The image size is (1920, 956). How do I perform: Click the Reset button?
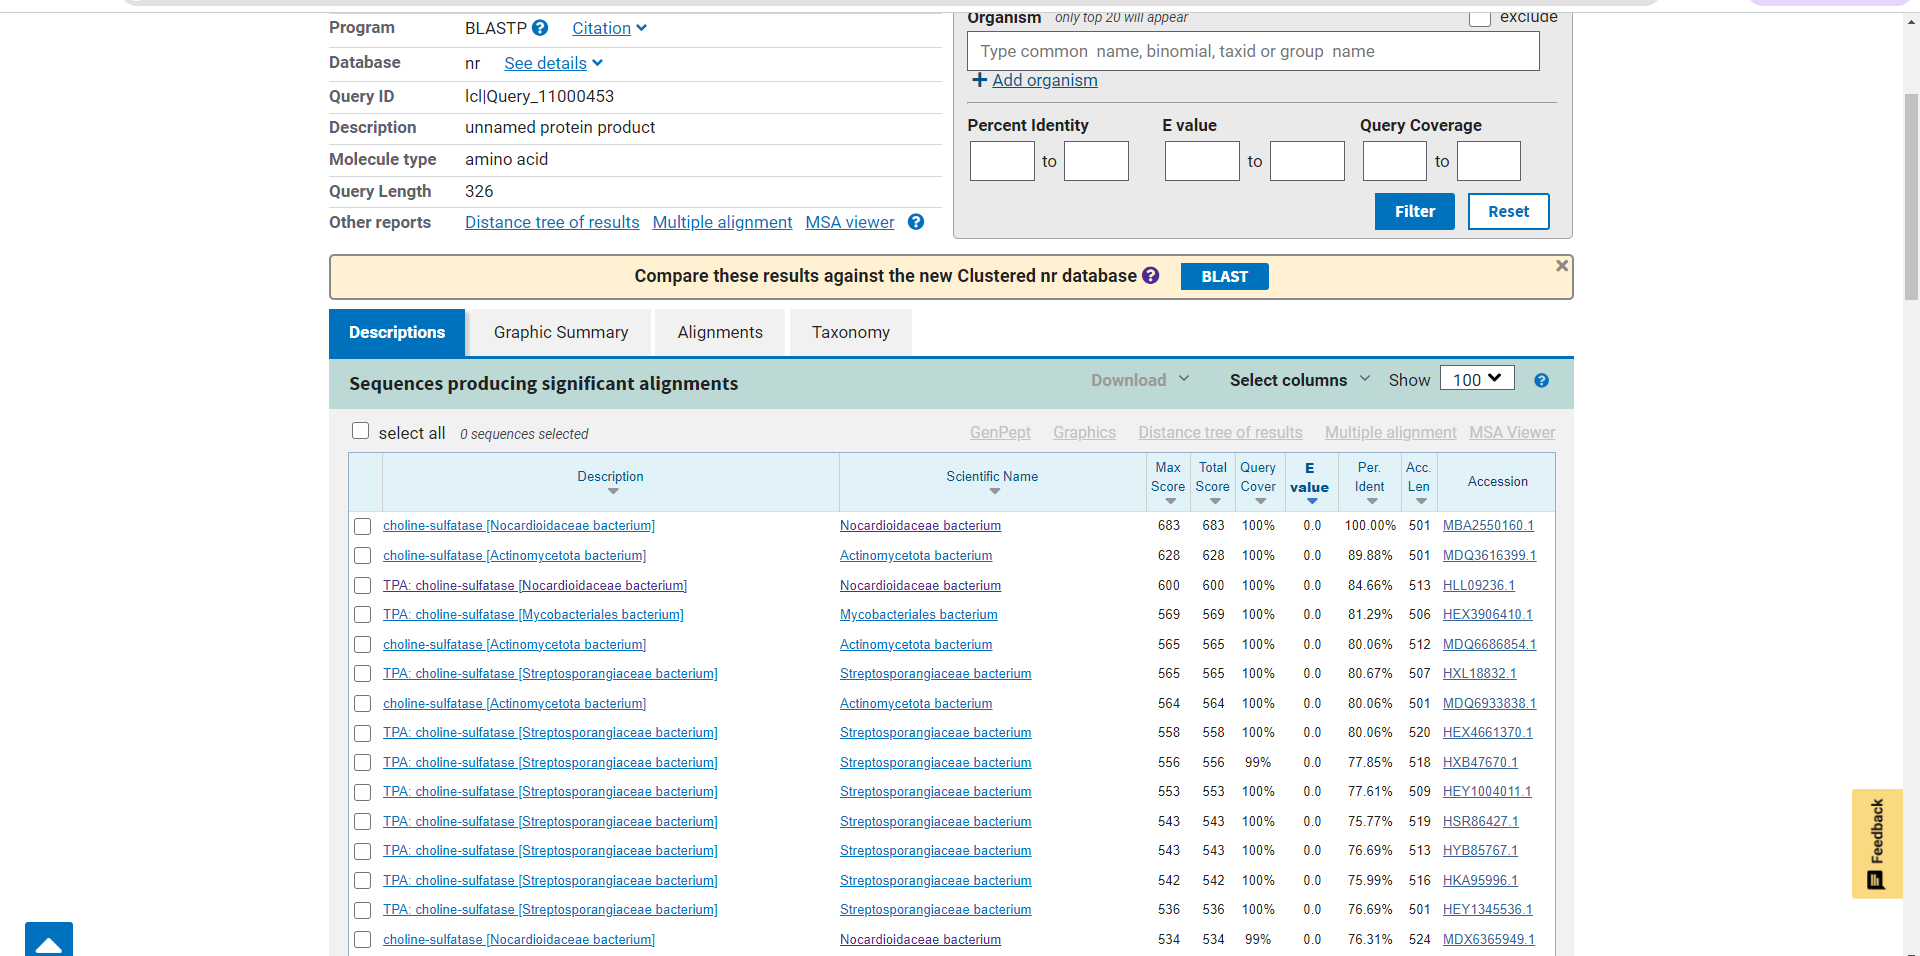click(1509, 211)
